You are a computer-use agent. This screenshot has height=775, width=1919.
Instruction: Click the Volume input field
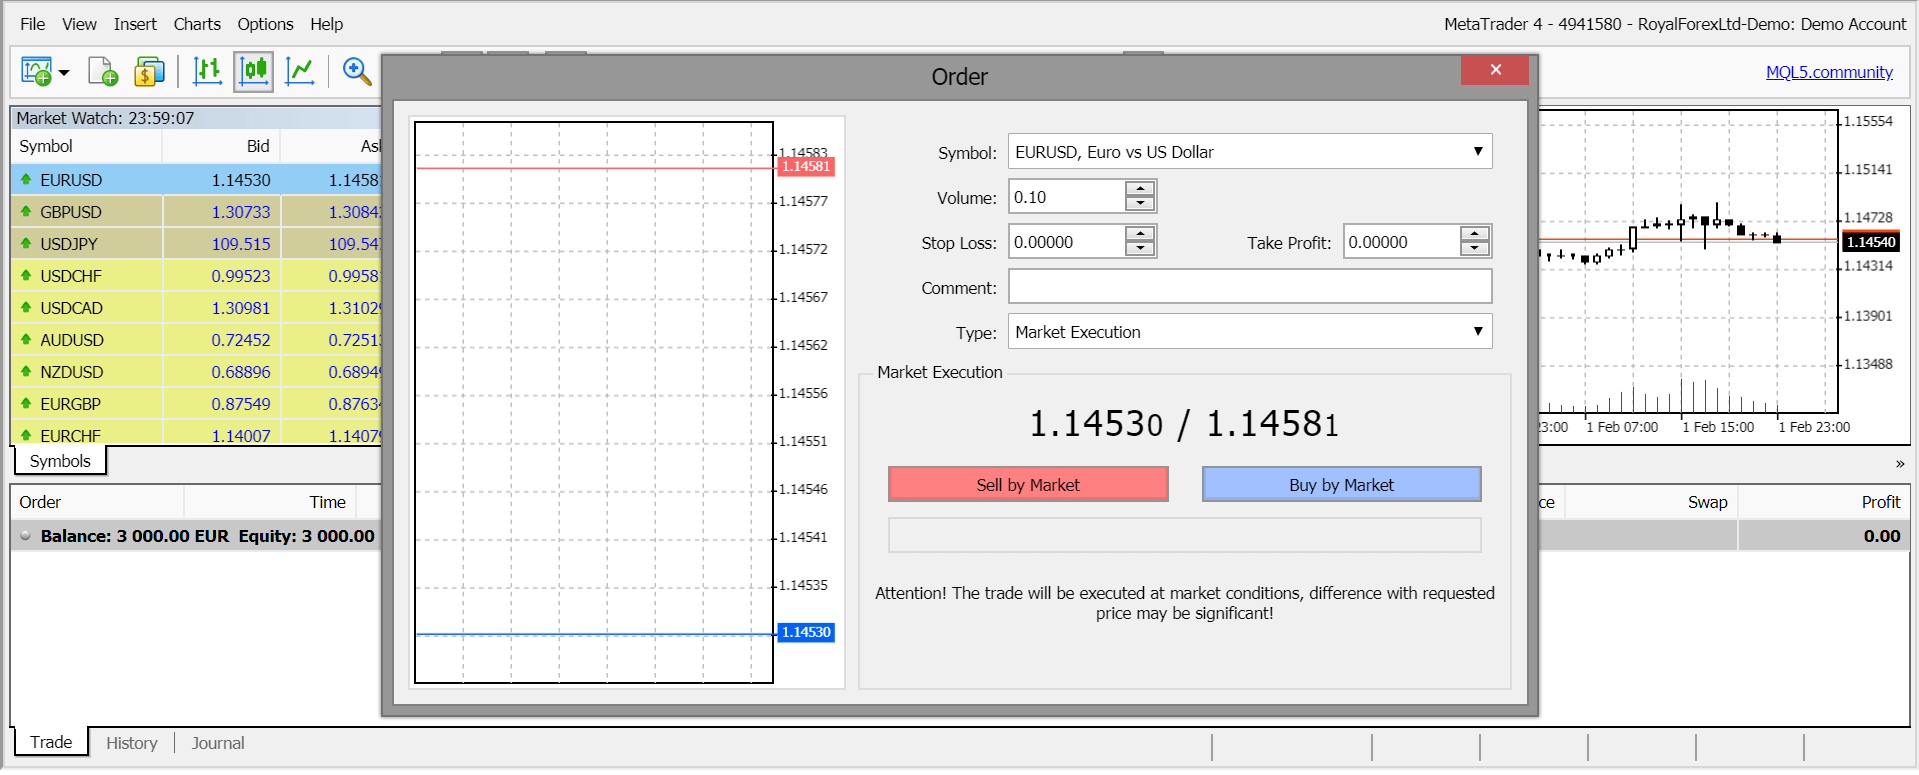pos(1066,197)
